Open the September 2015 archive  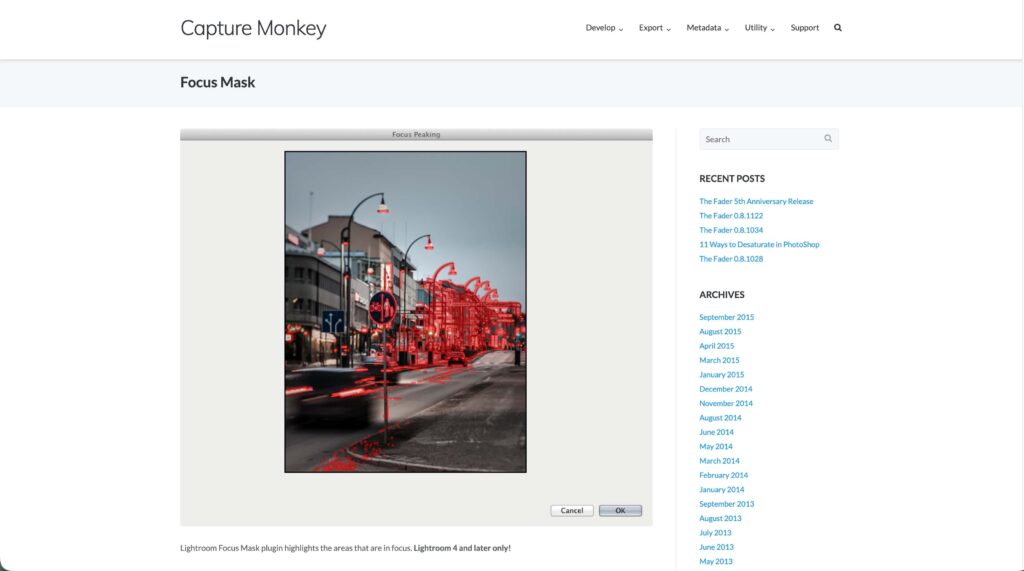coord(726,317)
